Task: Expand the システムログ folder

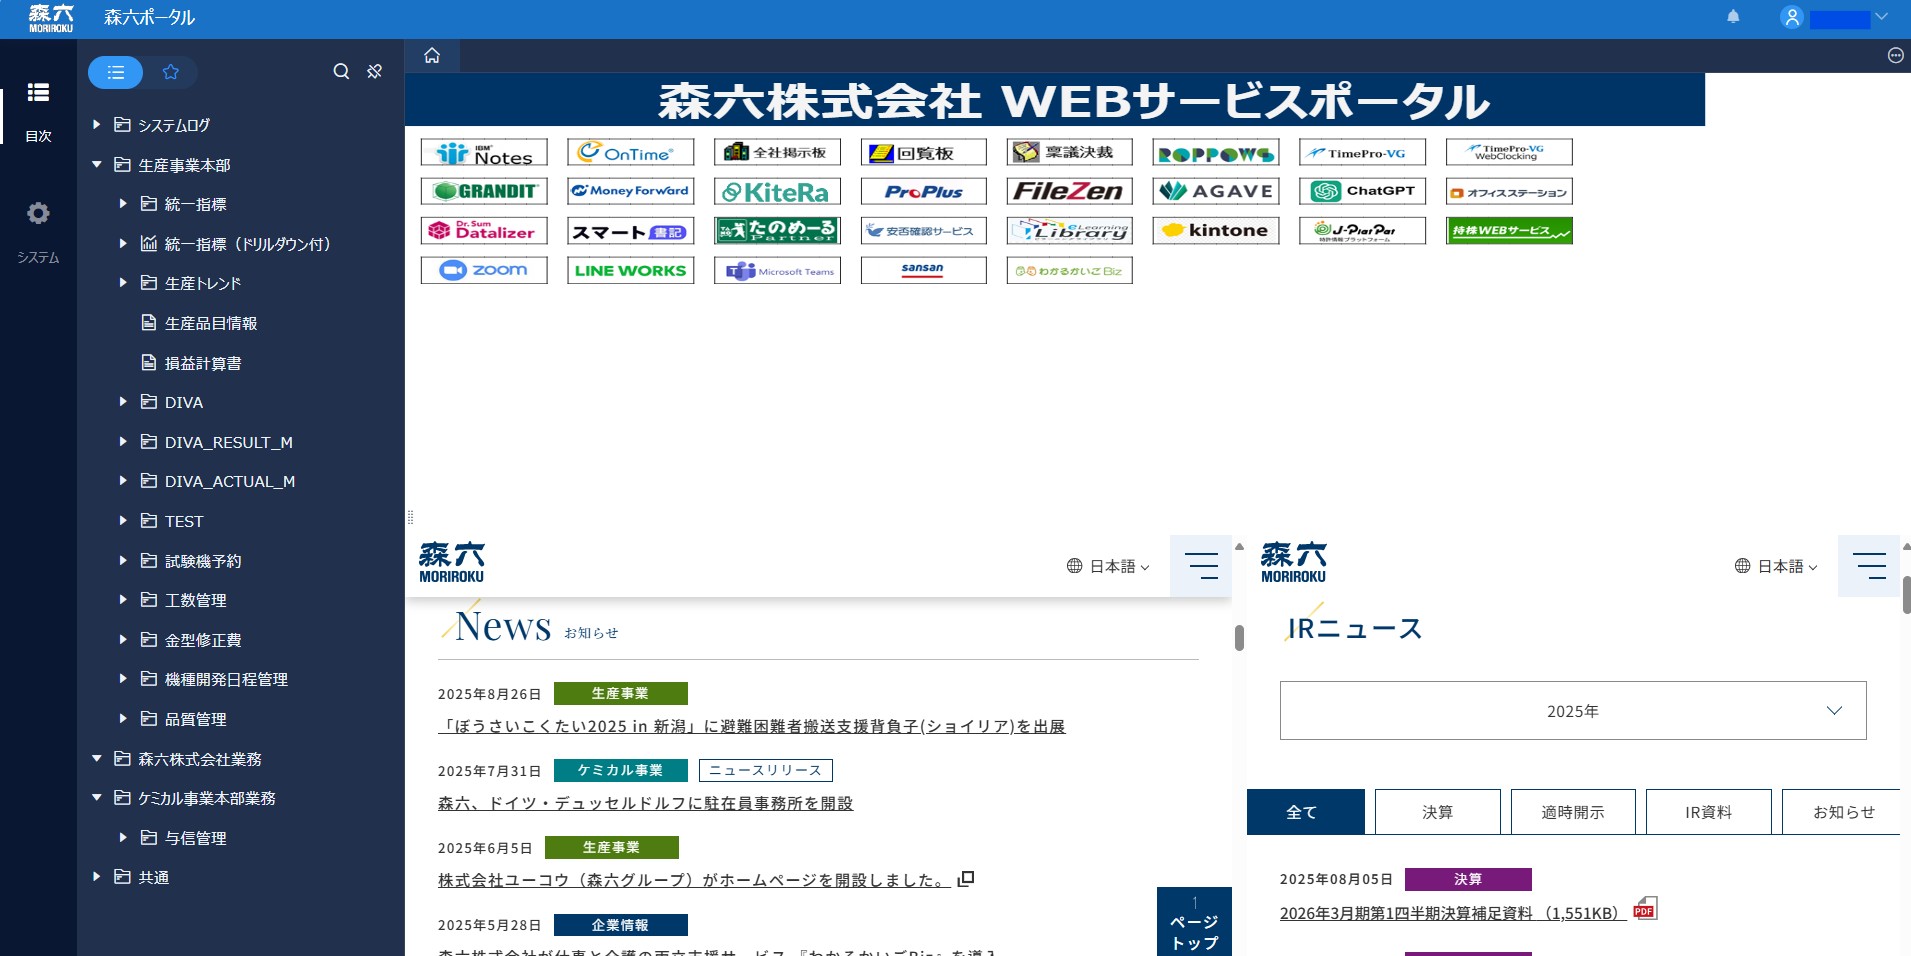Action: tap(96, 125)
